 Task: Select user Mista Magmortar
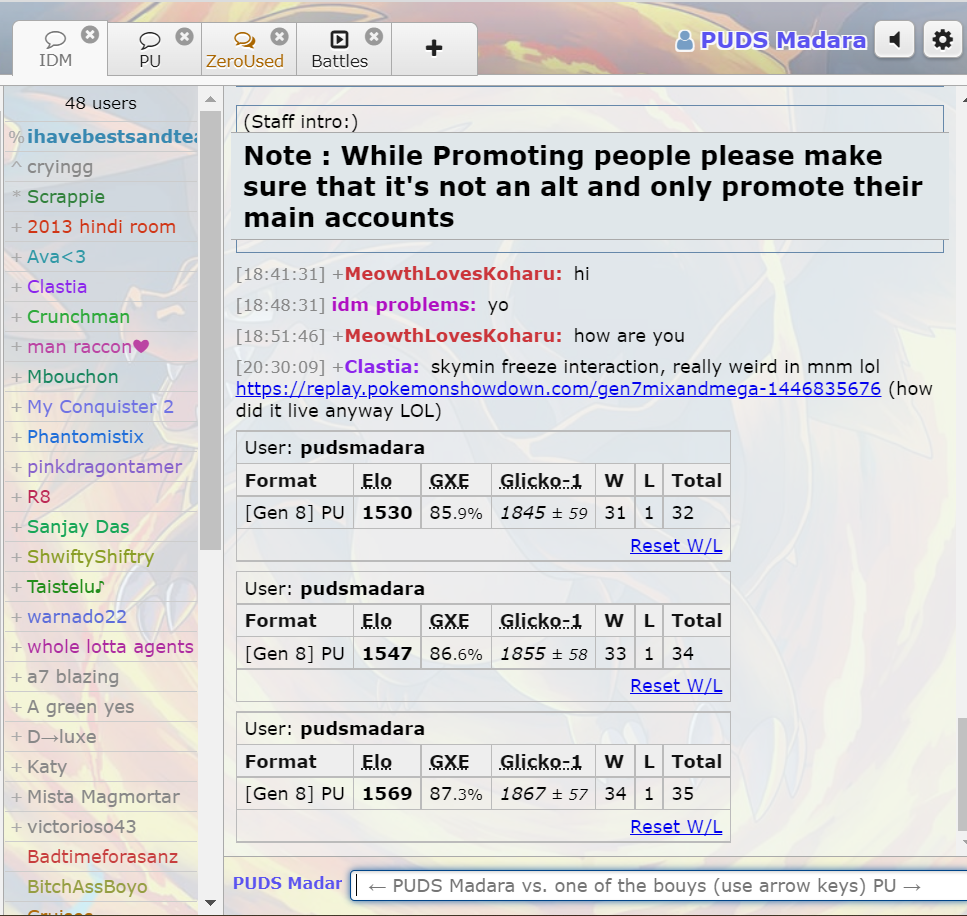pos(102,797)
